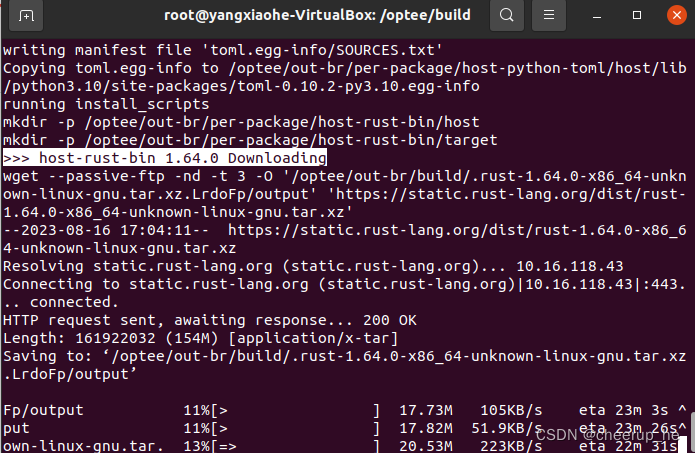Click the mkdir host-rust-bin/host line
The height and width of the screenshot is (453, 695).
241,122
